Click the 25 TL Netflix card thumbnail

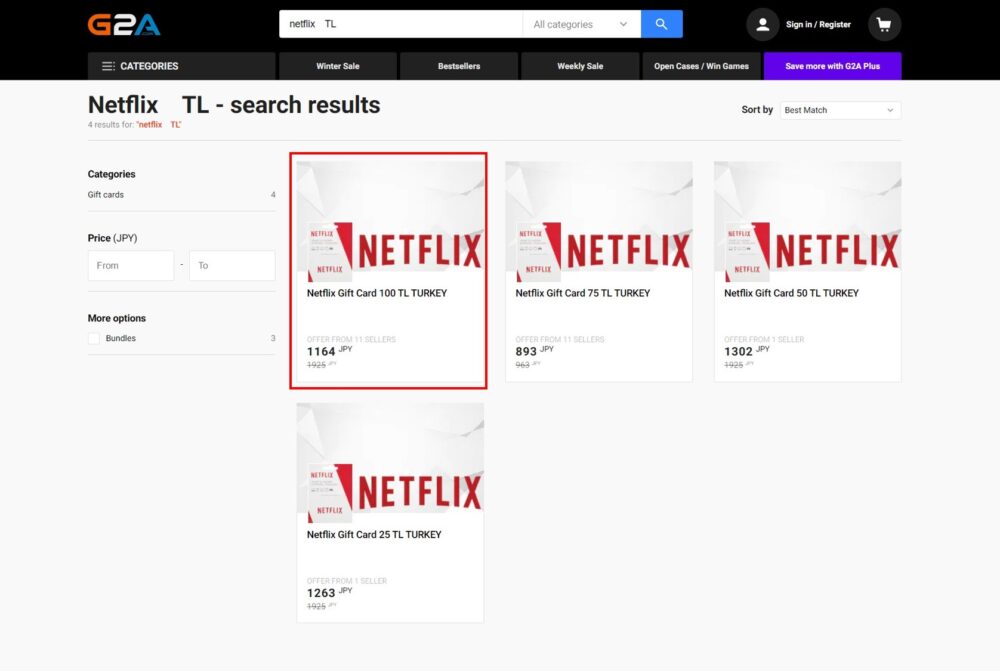click(390, 463)
